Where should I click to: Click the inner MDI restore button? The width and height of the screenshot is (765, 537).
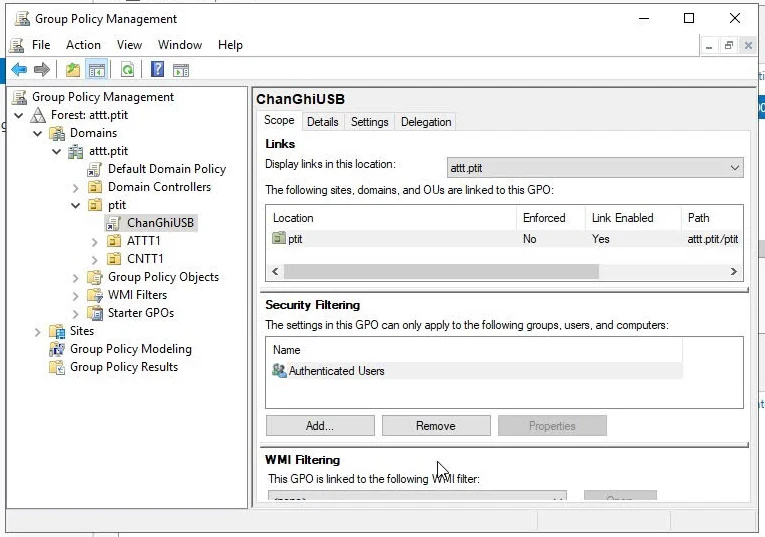point(728,45)
